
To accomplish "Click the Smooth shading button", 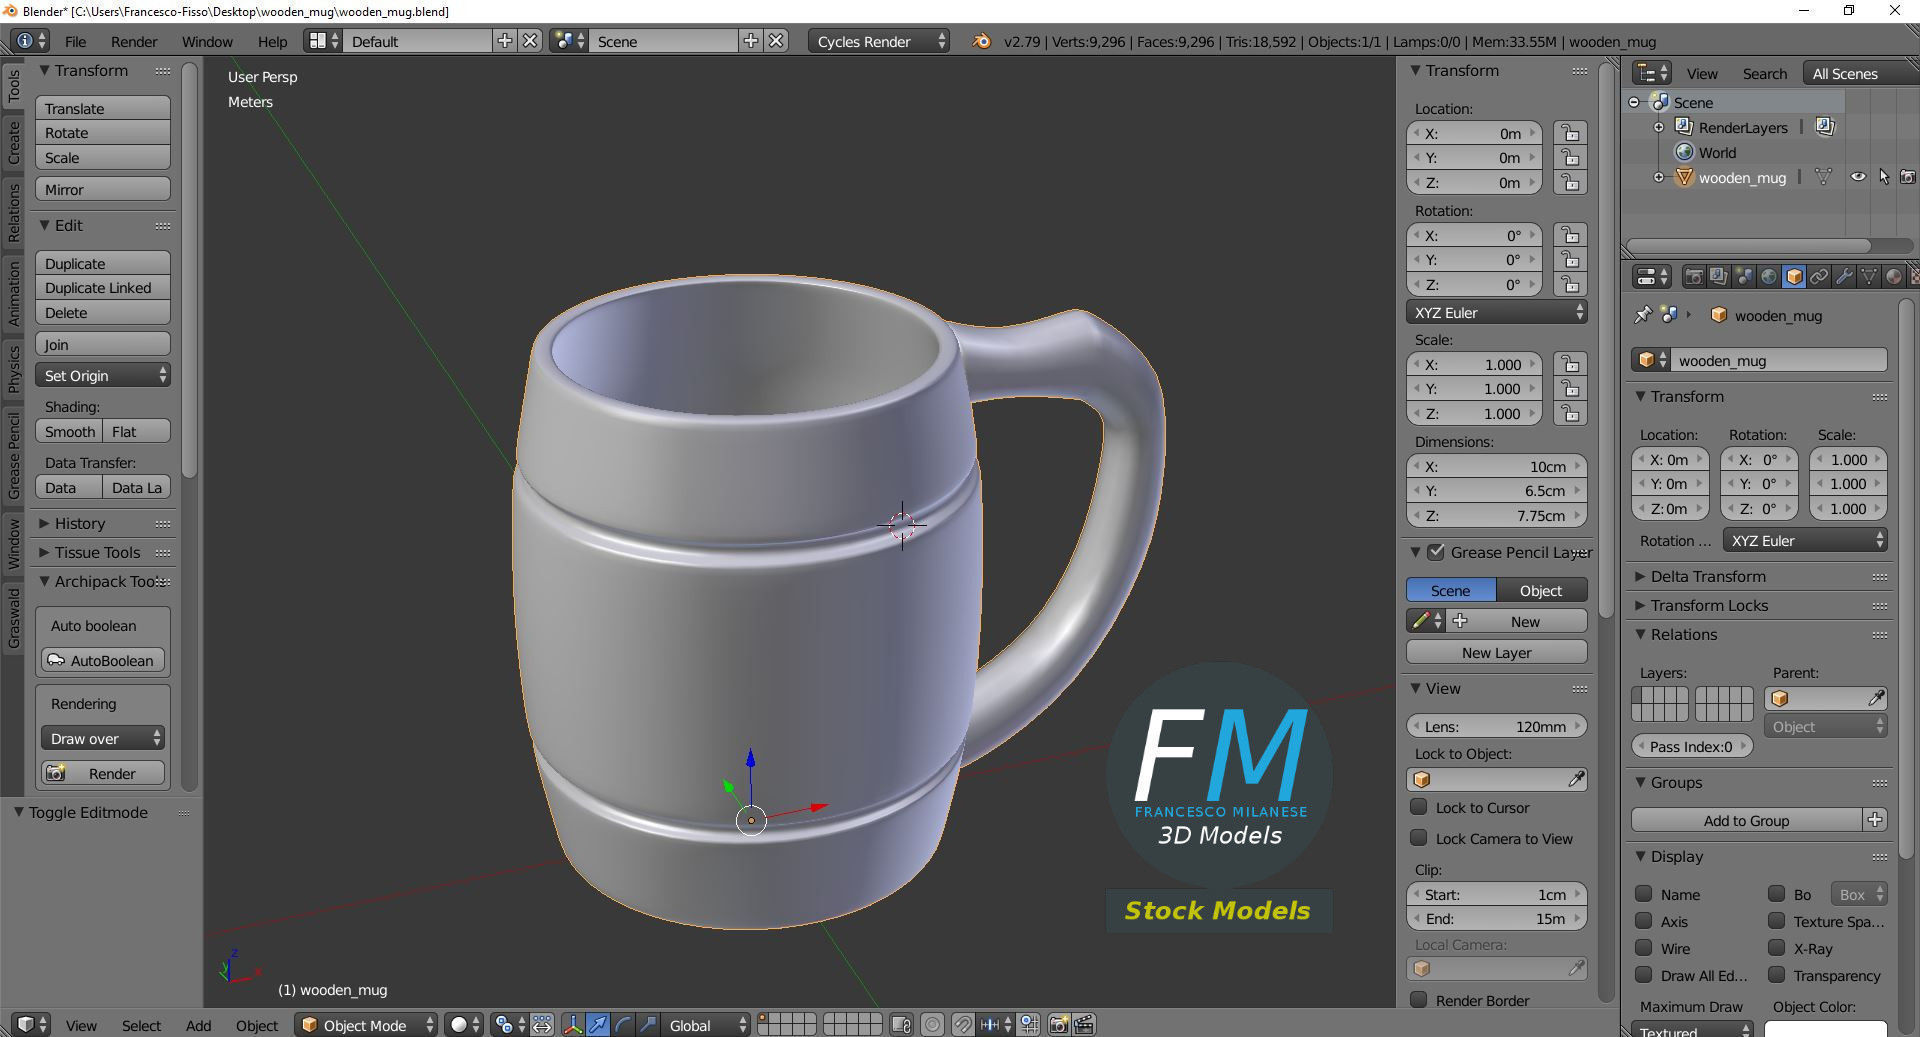I will [x=69, y=431].
